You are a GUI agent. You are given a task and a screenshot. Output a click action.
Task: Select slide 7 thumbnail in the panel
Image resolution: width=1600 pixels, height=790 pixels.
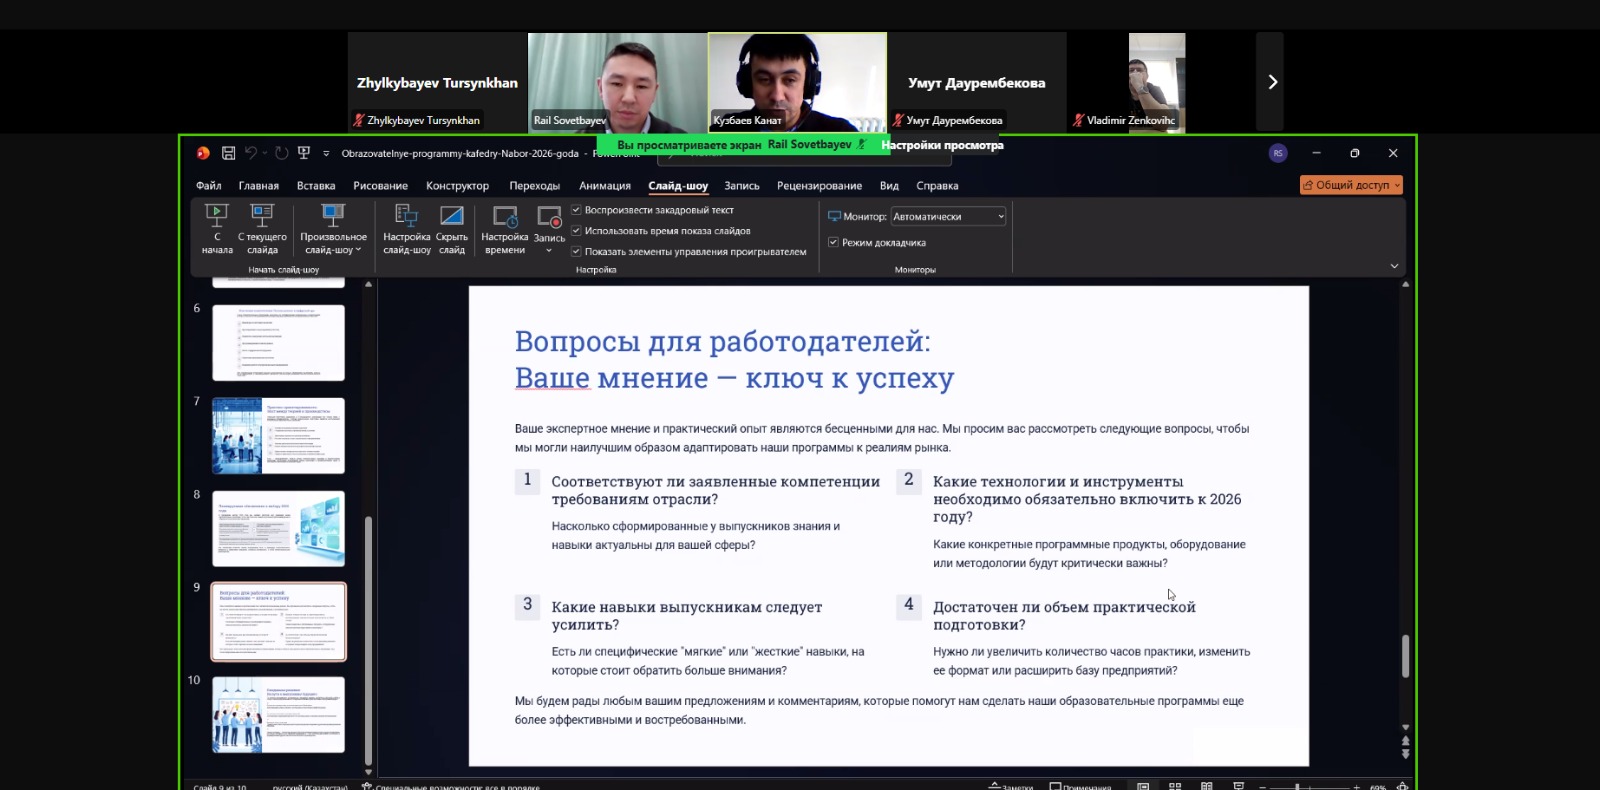pyautogui.click(x=278, y=435)
